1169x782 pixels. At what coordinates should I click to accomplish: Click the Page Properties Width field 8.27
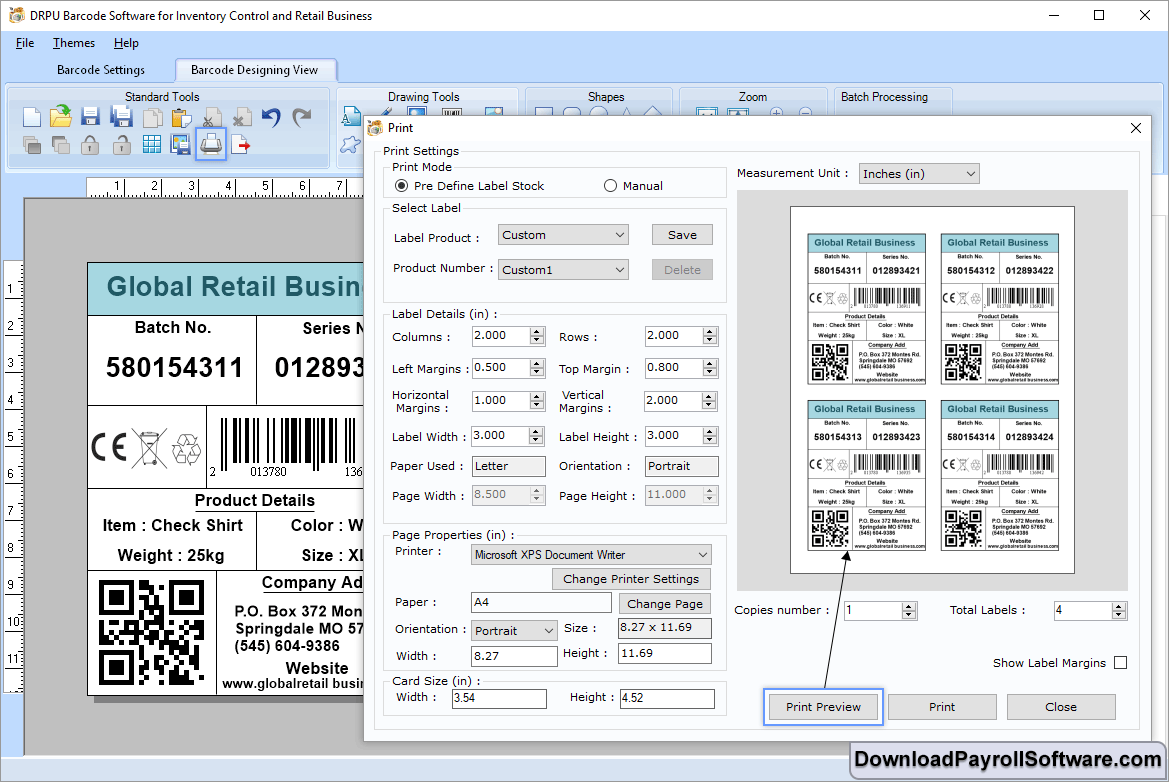tap(514, 656)
